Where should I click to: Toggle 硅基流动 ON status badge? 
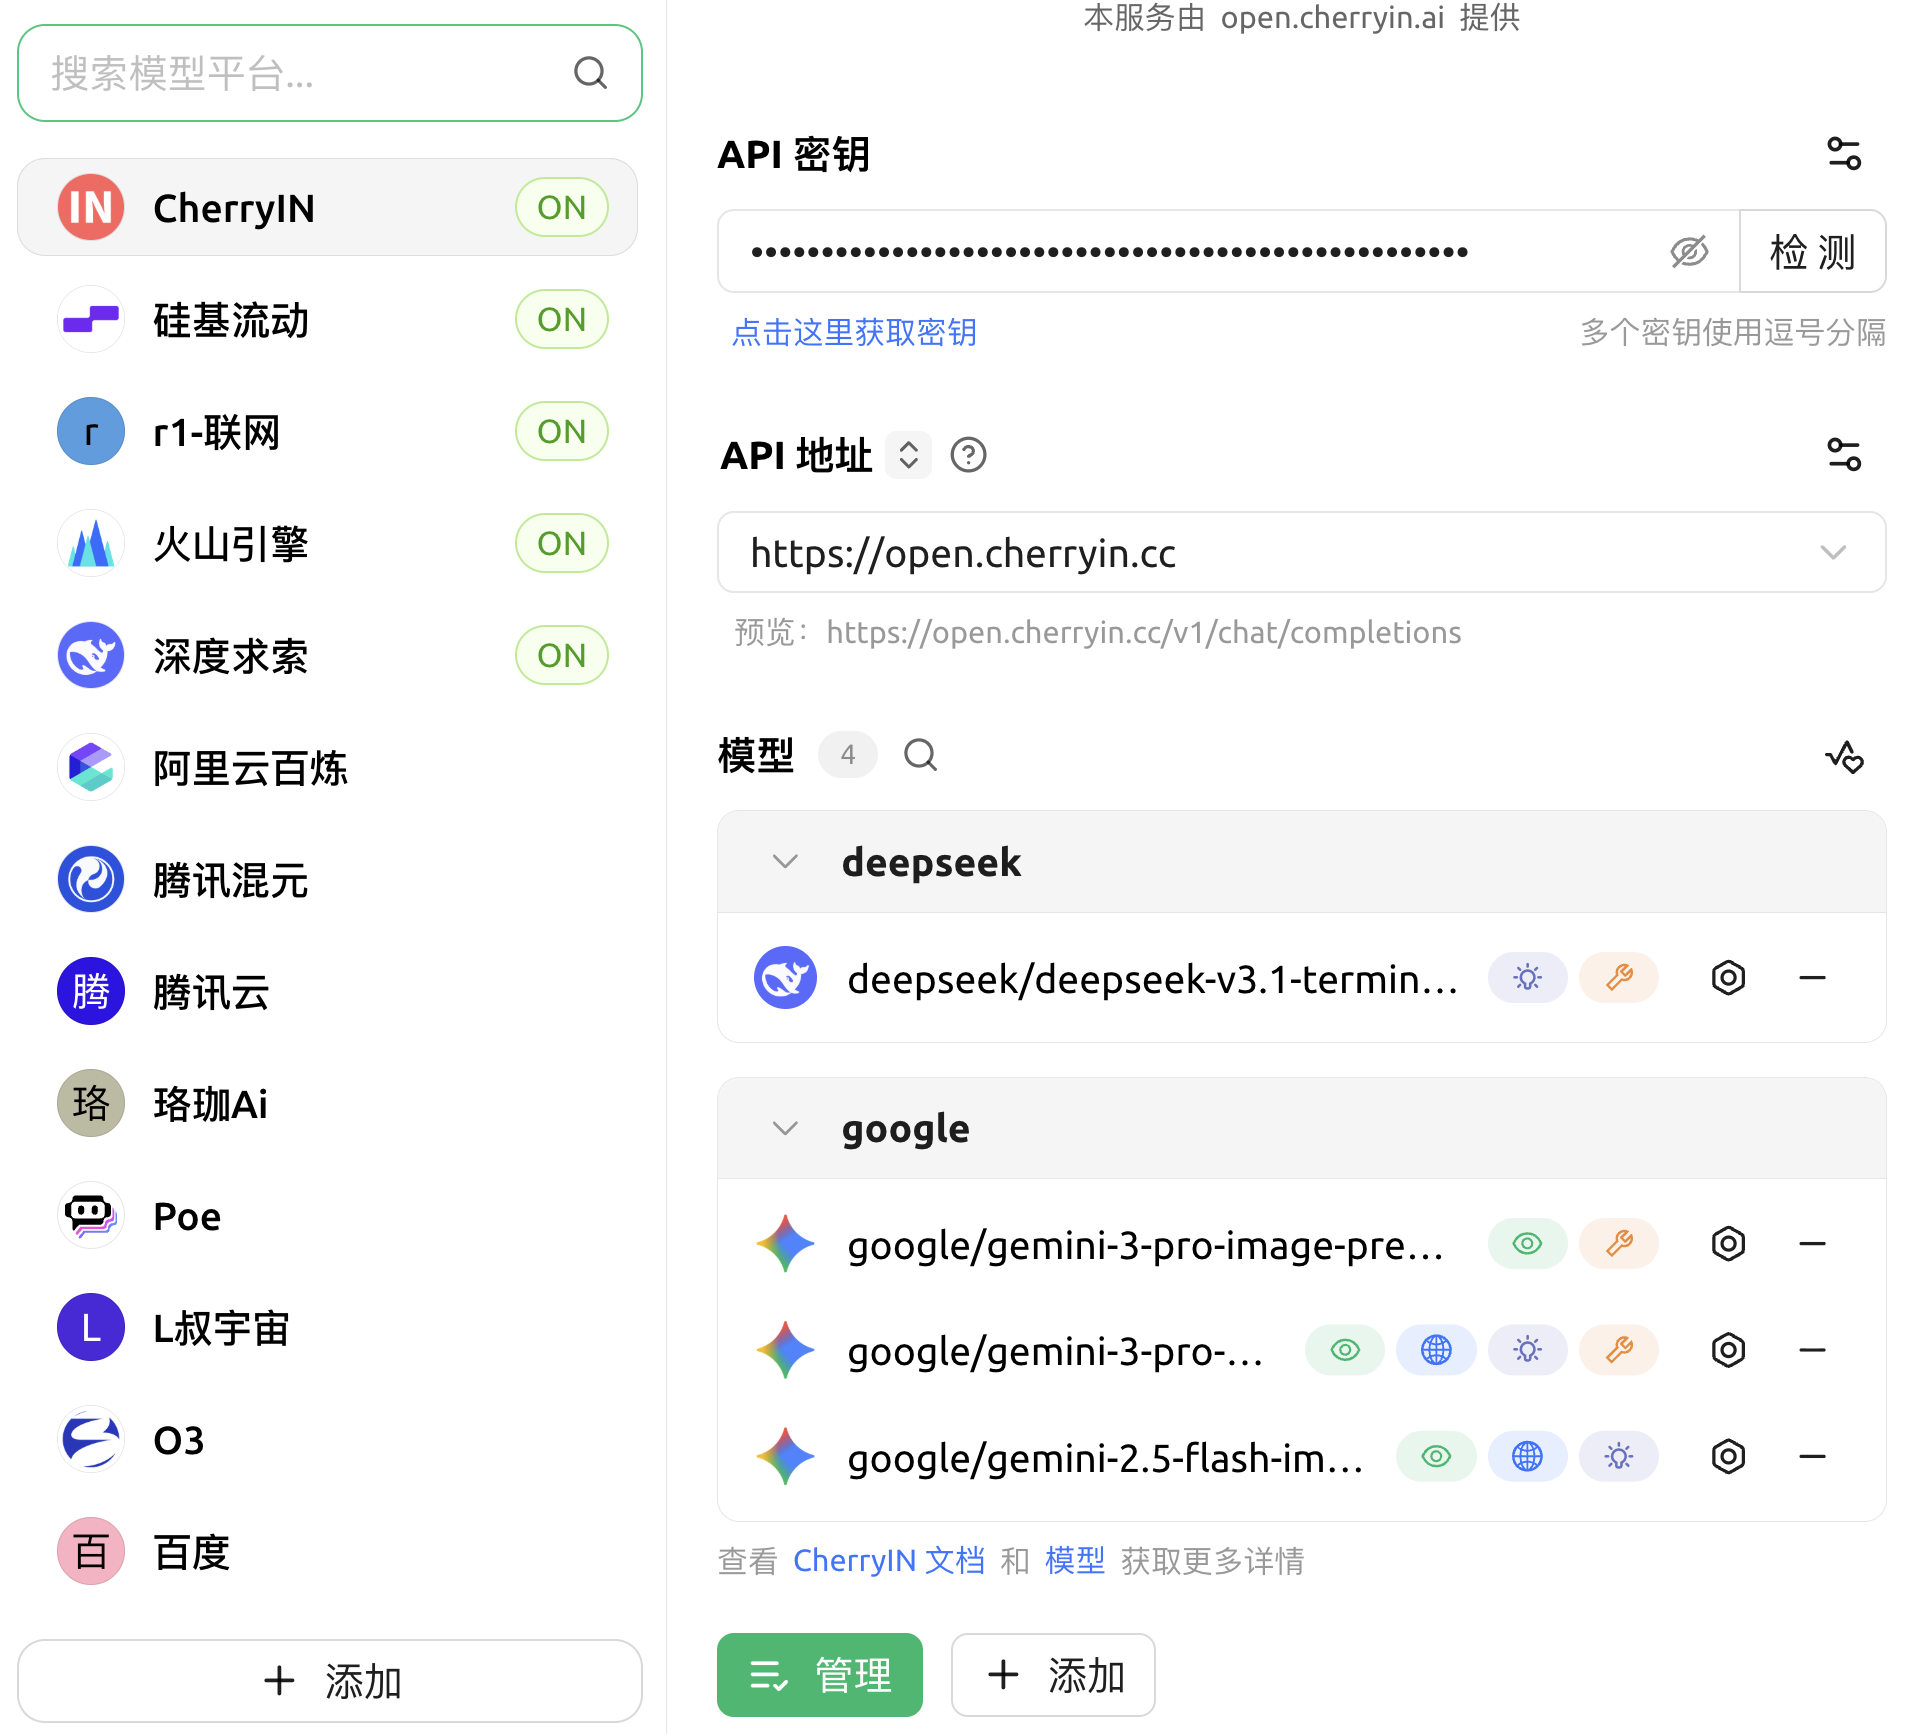(562, 320)
